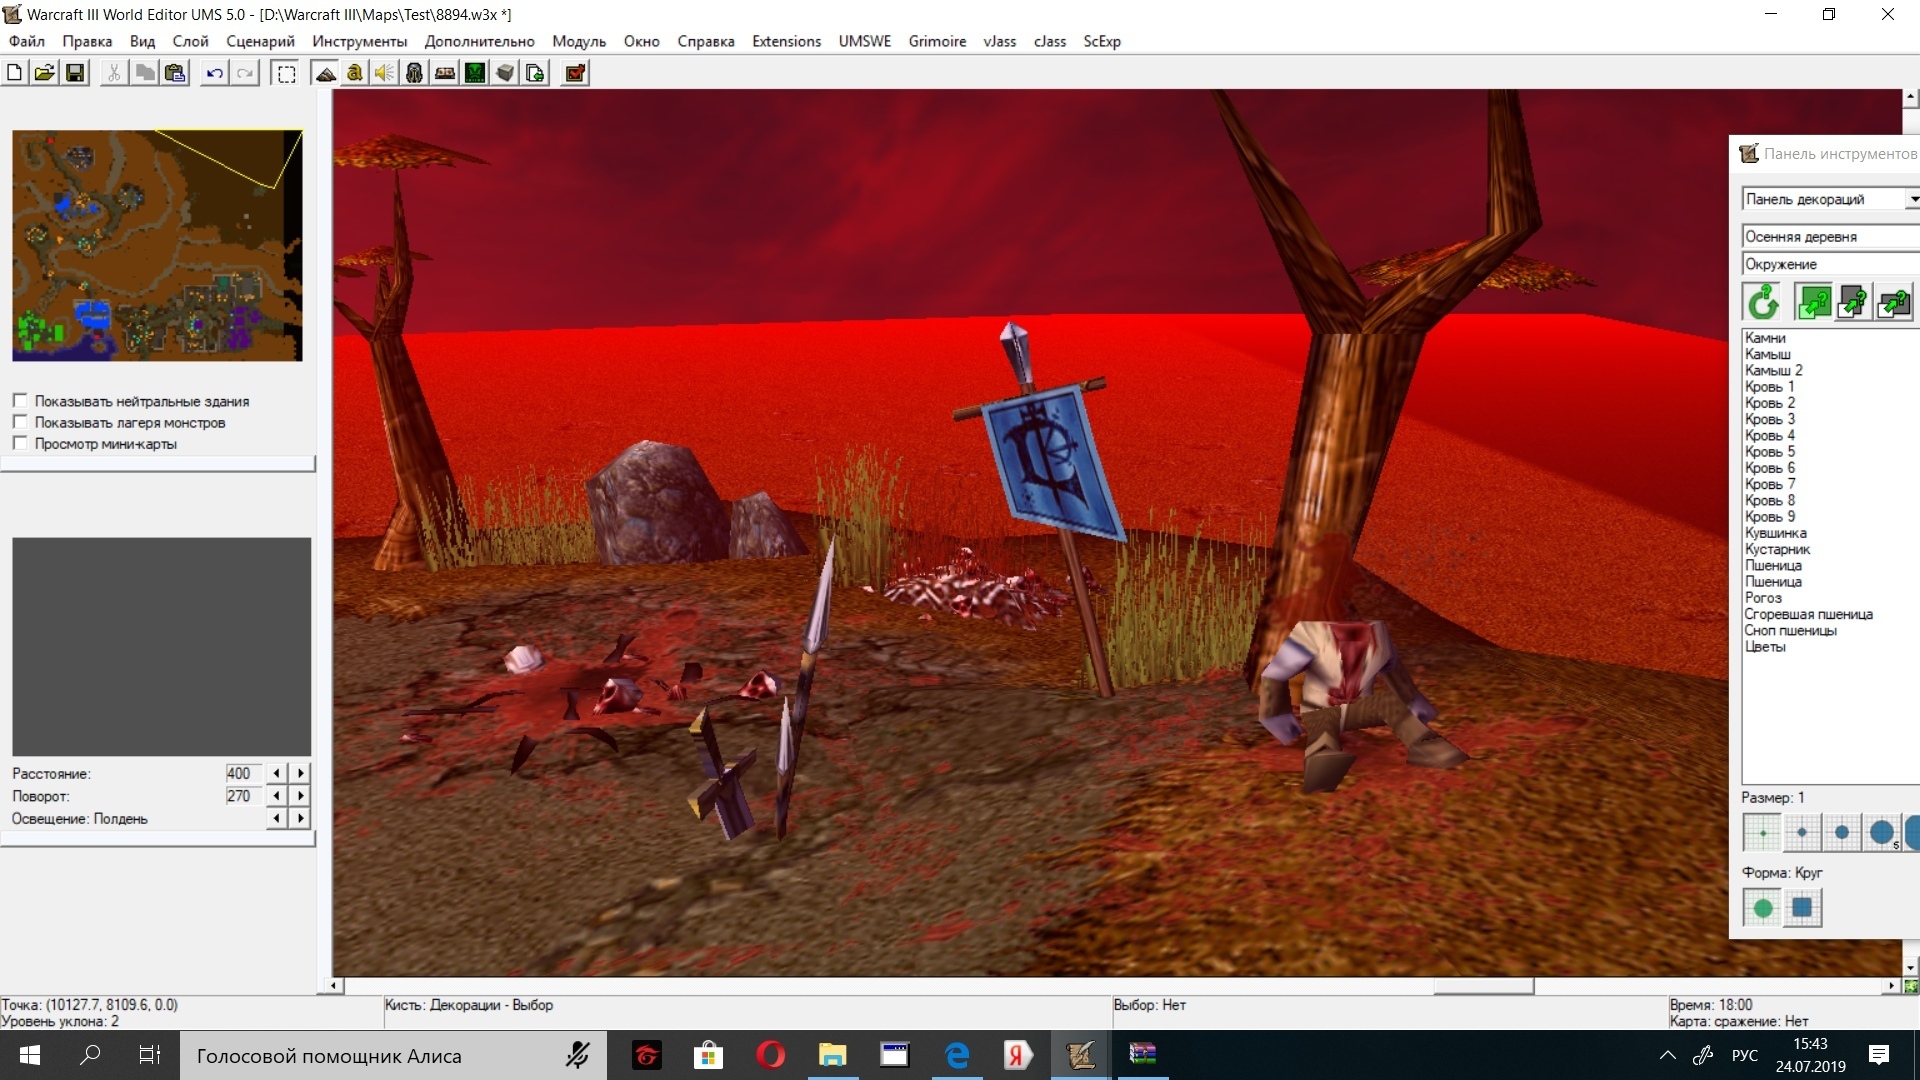This screenshot has height=1080, width=1920.
Task: Create a new map with toolbar icon
Action: pyautogui.click(x=15, y=73)
